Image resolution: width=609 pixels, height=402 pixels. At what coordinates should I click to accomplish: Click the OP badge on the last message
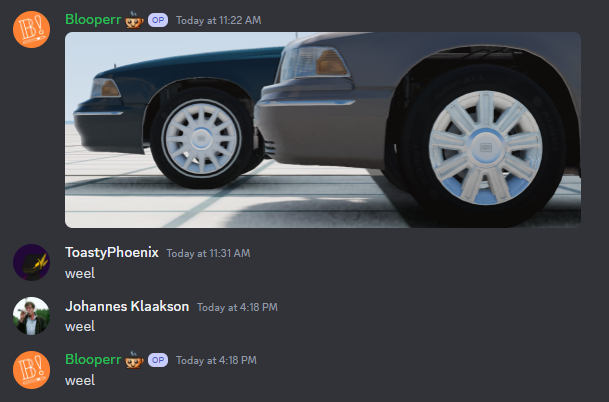tap(158, 360)
